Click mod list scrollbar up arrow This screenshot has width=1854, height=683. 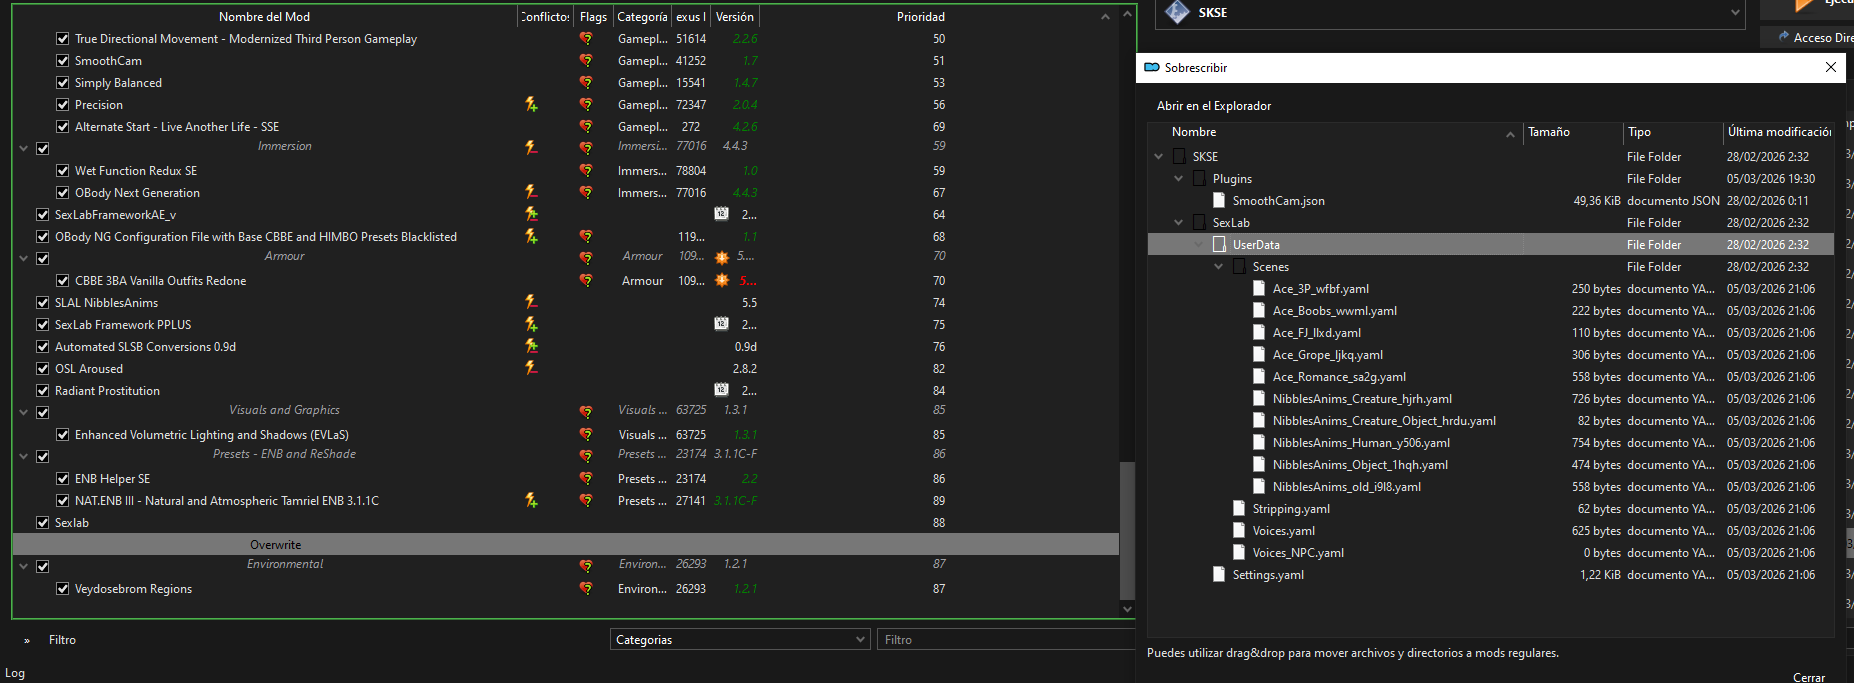point(1127,14)
